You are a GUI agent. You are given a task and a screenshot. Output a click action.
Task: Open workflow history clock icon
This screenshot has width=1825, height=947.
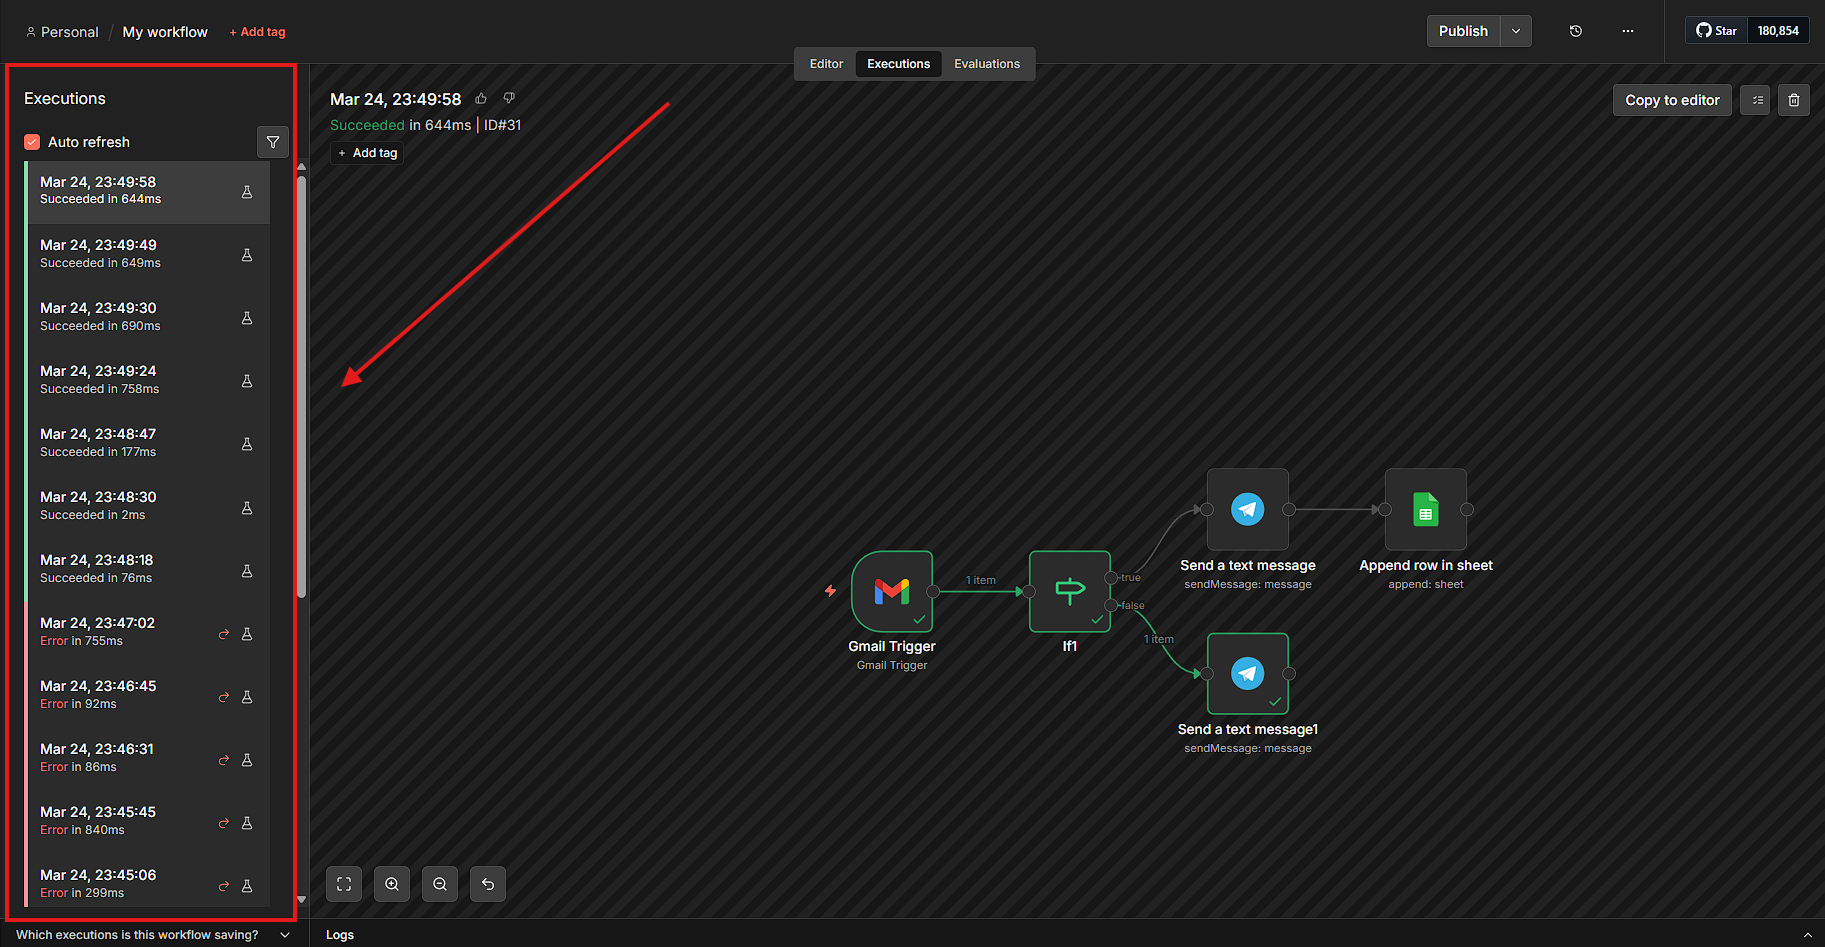click(1575, 31)
